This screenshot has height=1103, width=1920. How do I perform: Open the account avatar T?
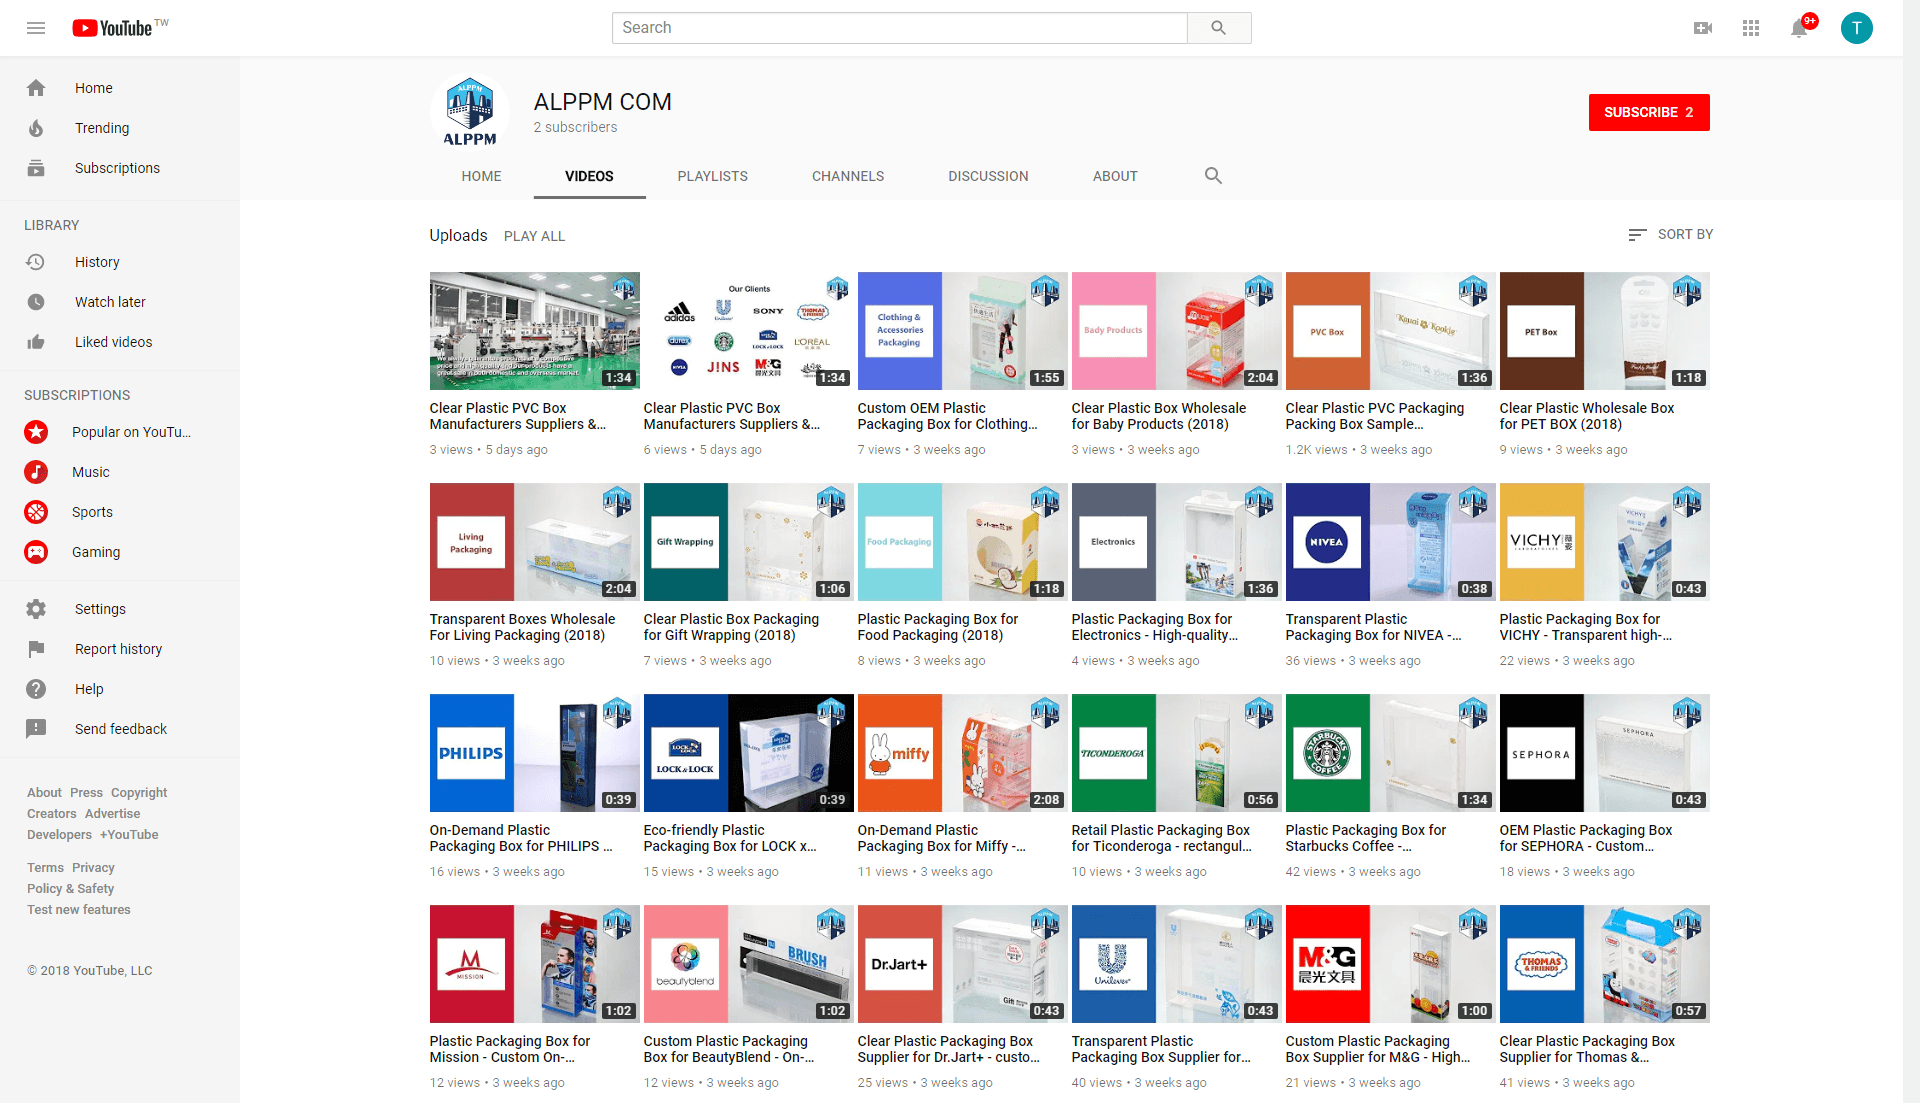click(1856, 28)
